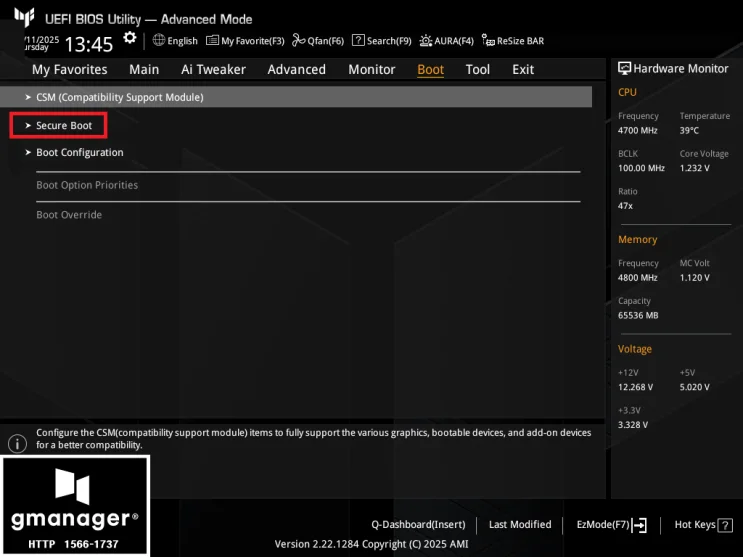Screen dimensions: 743x557
Task: Go to the Exit tab
Action: [523, 70]
